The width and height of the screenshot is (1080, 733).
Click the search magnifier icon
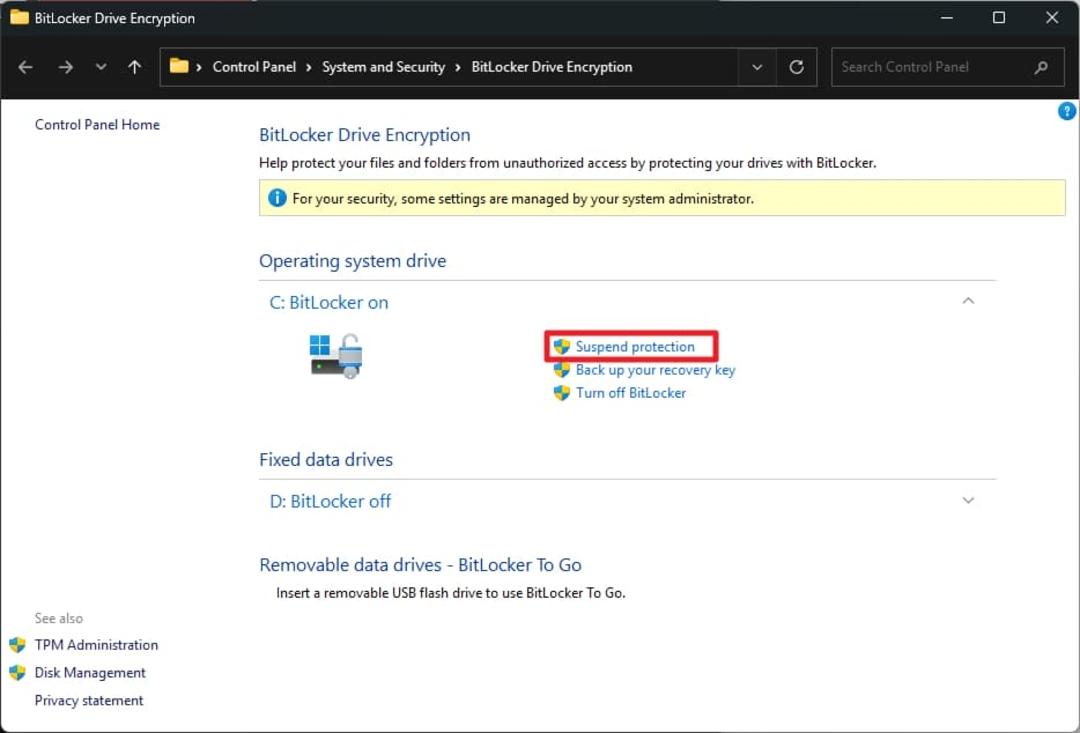[1041, 67]
